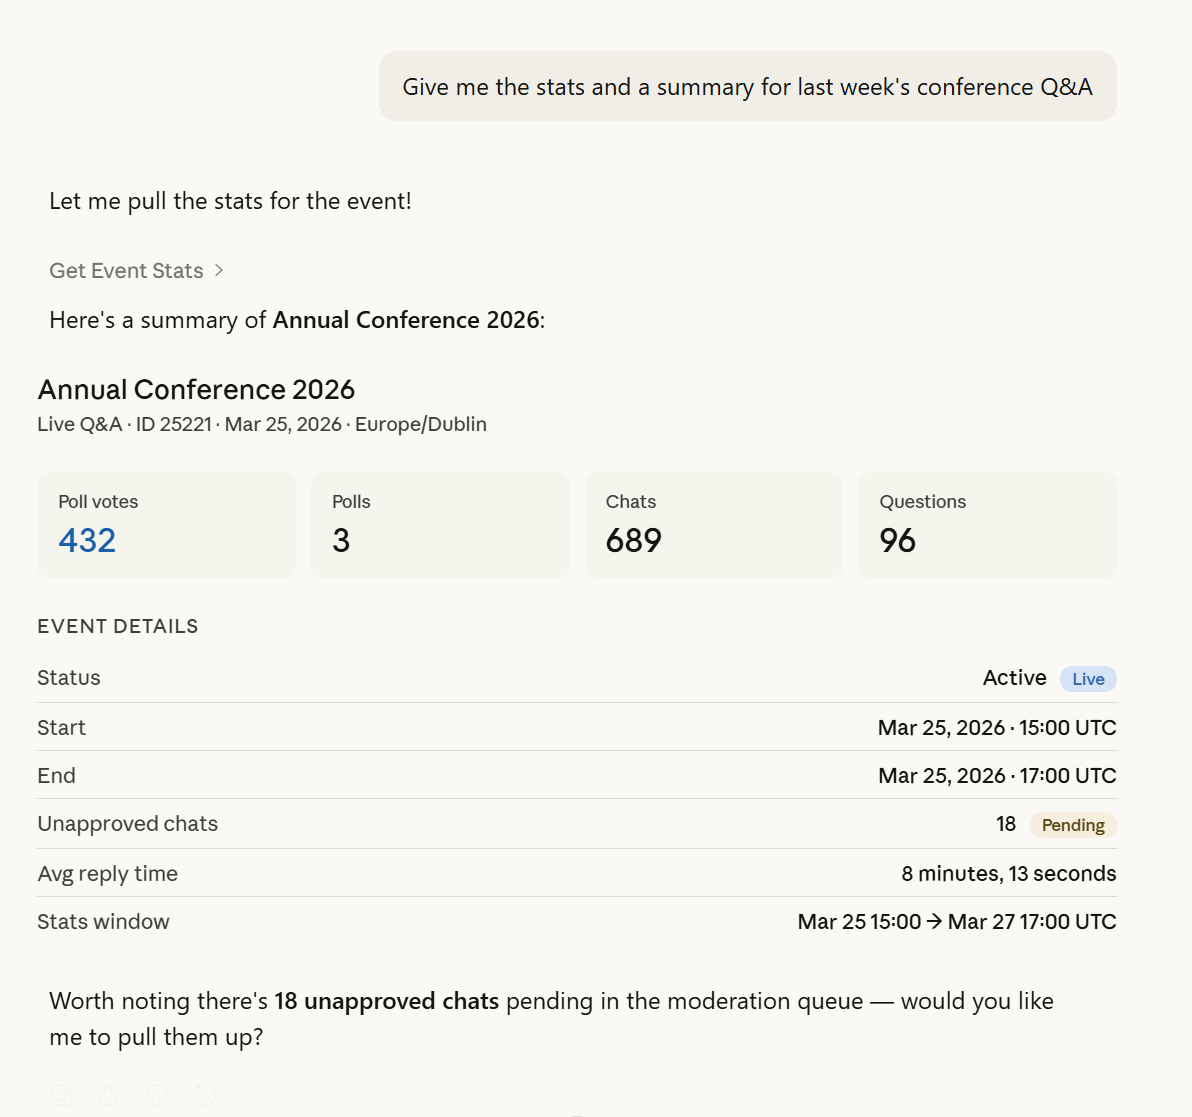Click the Live status badge
The image size is (1192, 1117).
point(1088,679)
